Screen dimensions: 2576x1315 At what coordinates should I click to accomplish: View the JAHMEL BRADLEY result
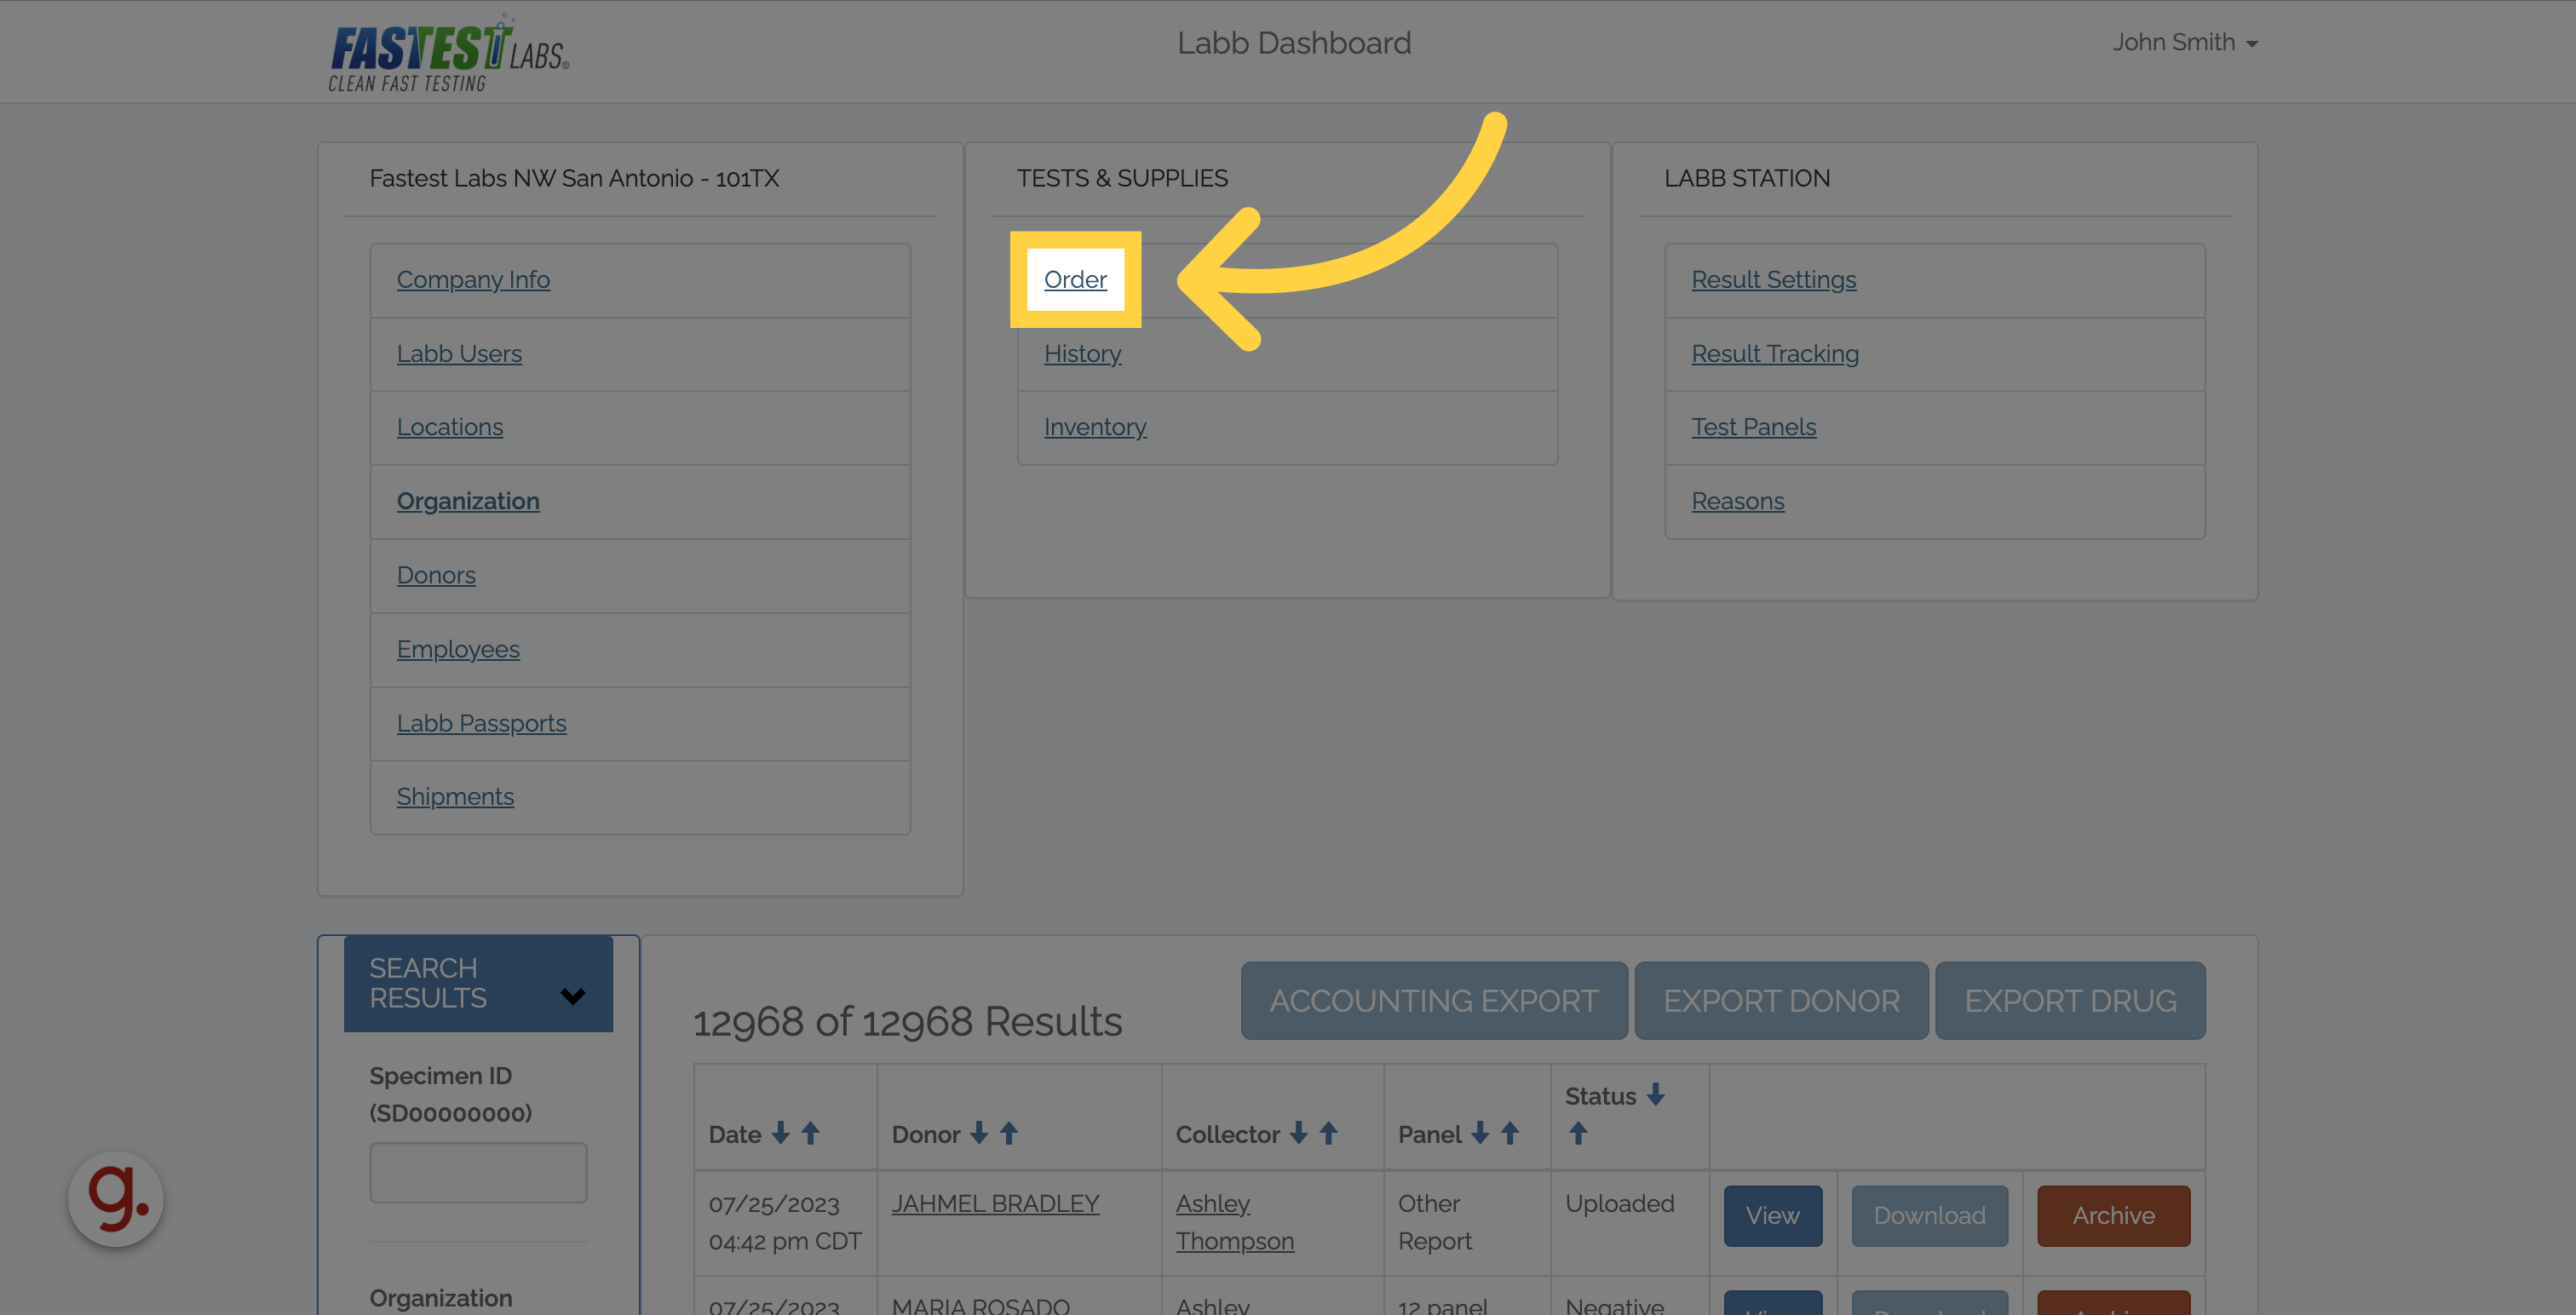click(x=1772, y=1216)
